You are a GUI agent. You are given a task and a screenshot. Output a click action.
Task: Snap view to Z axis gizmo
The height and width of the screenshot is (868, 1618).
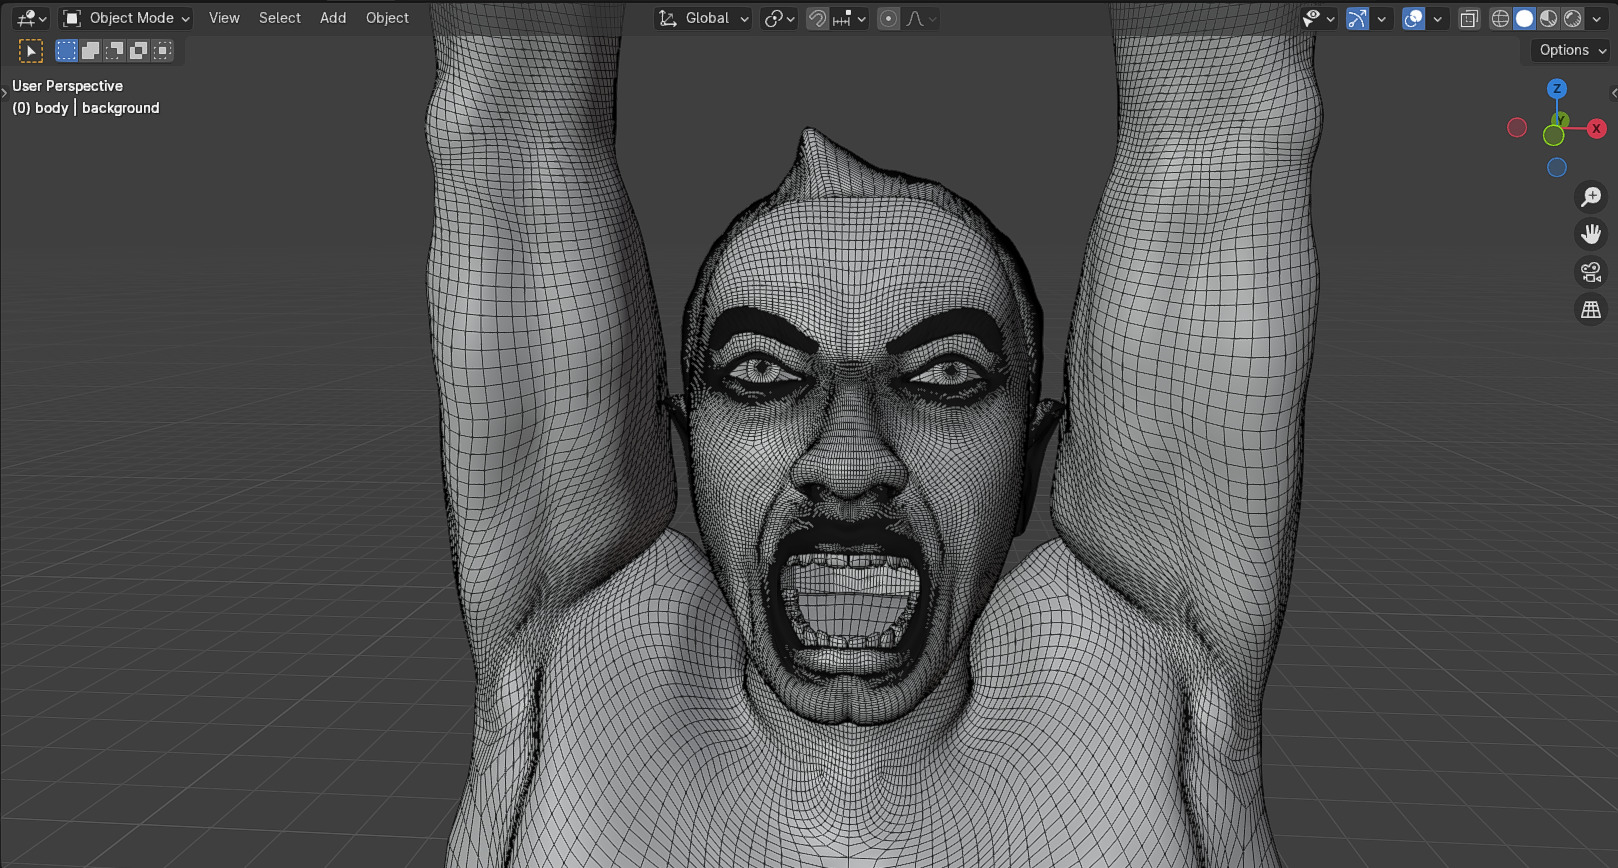[x=1557, y=88]
